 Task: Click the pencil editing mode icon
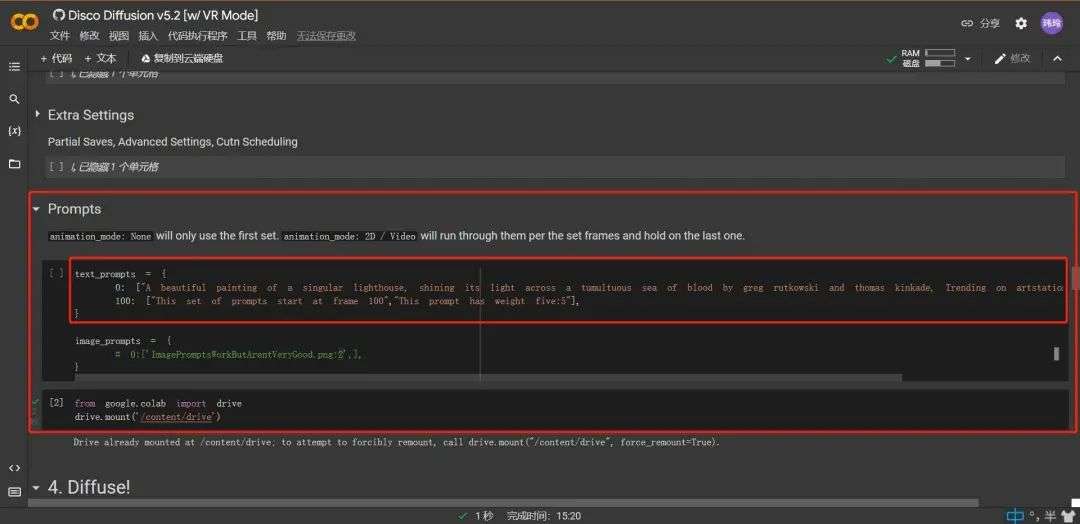[x=1000, y=59]
